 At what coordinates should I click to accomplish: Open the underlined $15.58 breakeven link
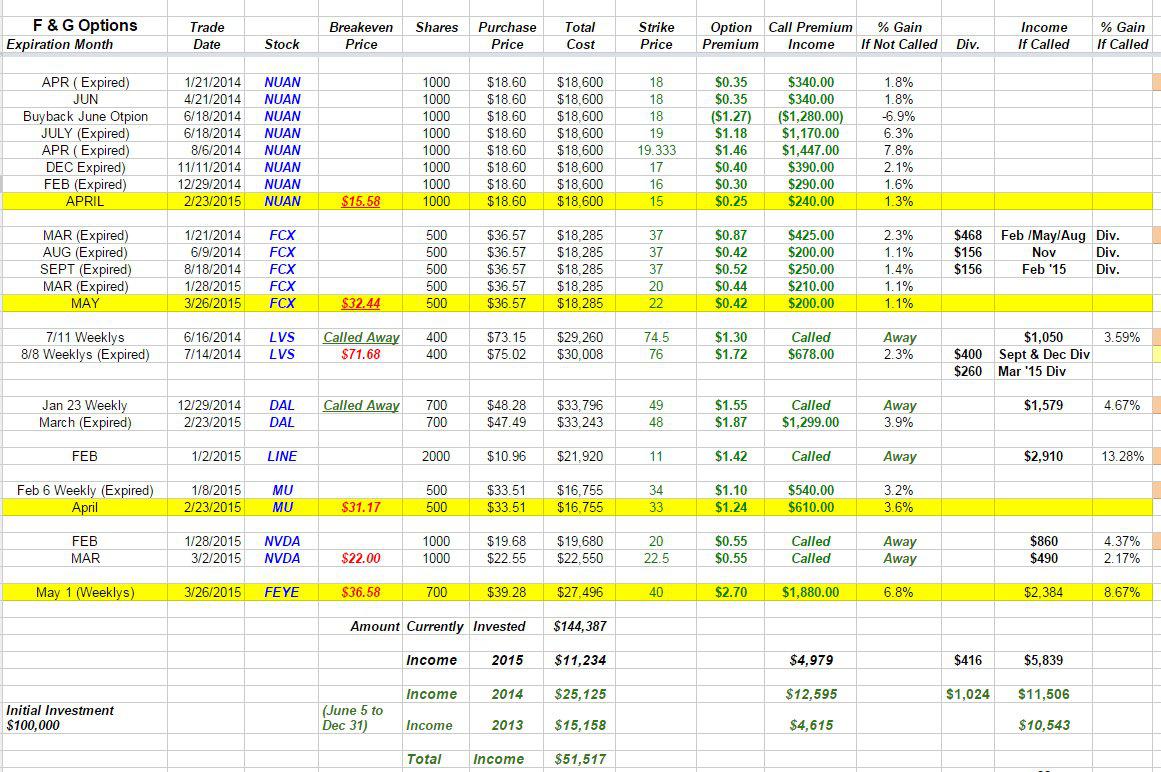click(361, 201)
